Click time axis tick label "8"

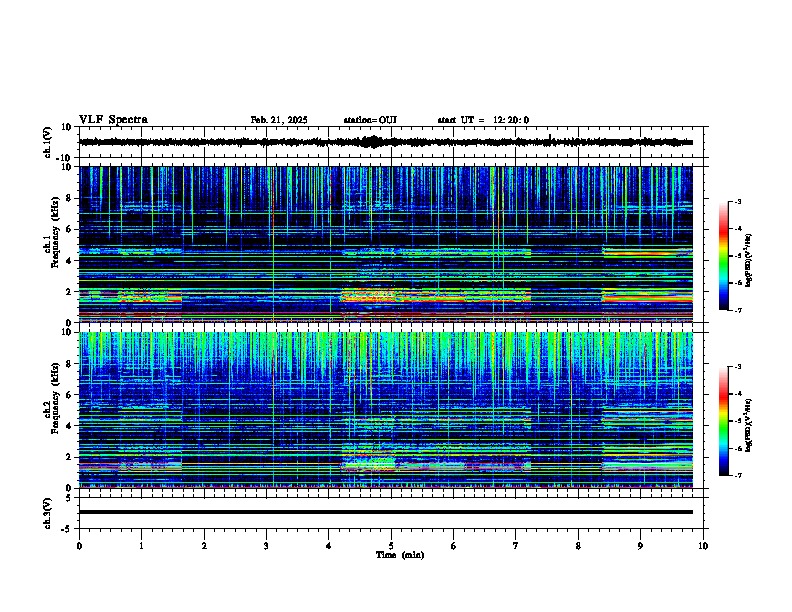point(578,546)
